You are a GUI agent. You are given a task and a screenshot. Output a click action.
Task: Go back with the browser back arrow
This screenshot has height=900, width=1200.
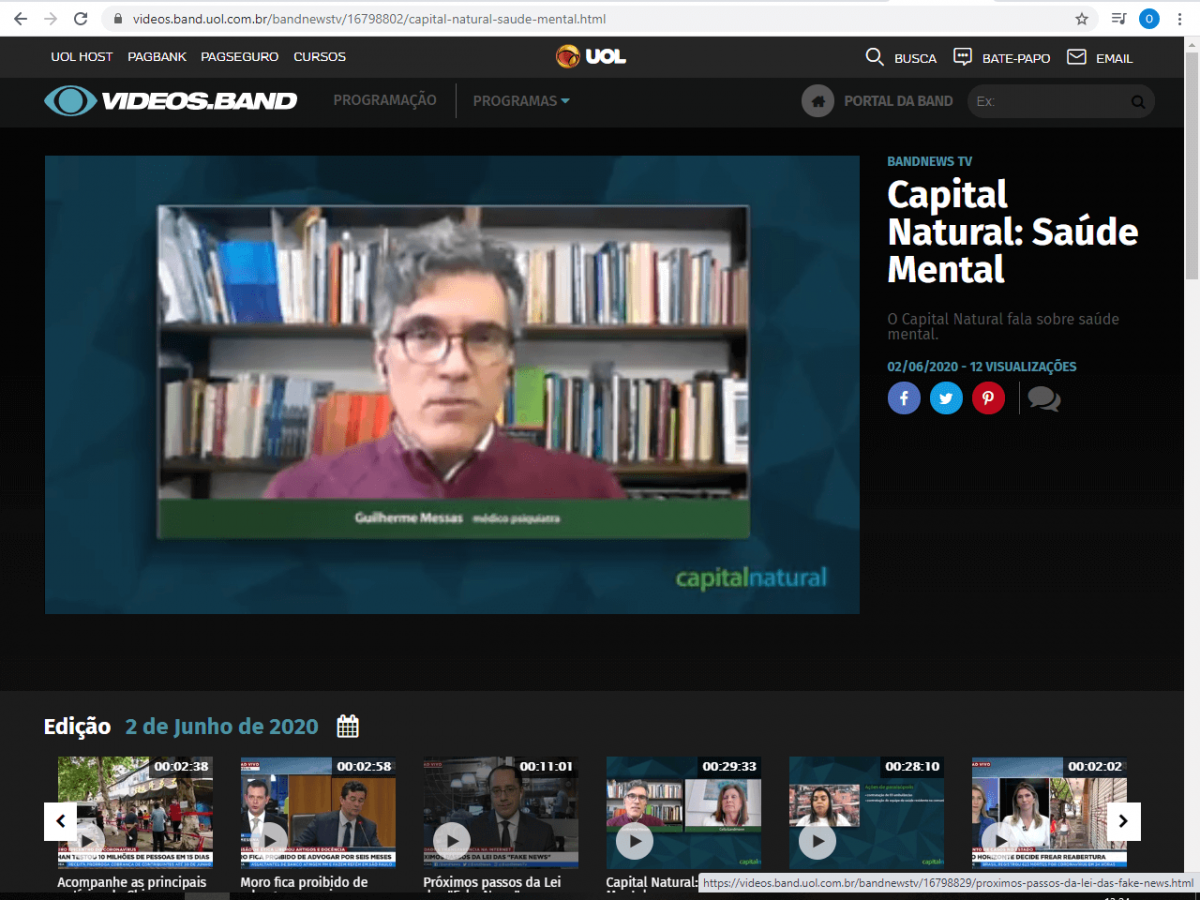coord(20,19)
